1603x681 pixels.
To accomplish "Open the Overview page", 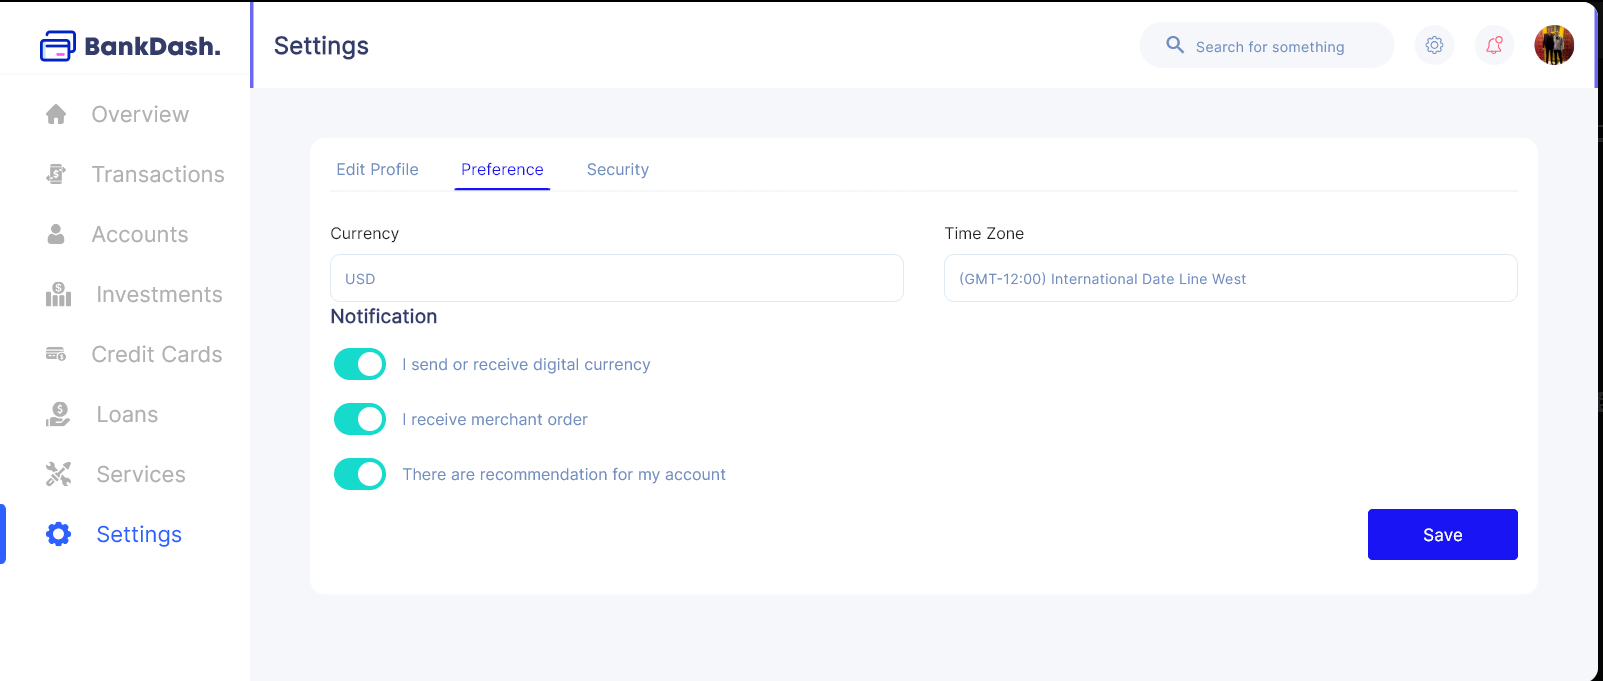I will tap(140, 114).
